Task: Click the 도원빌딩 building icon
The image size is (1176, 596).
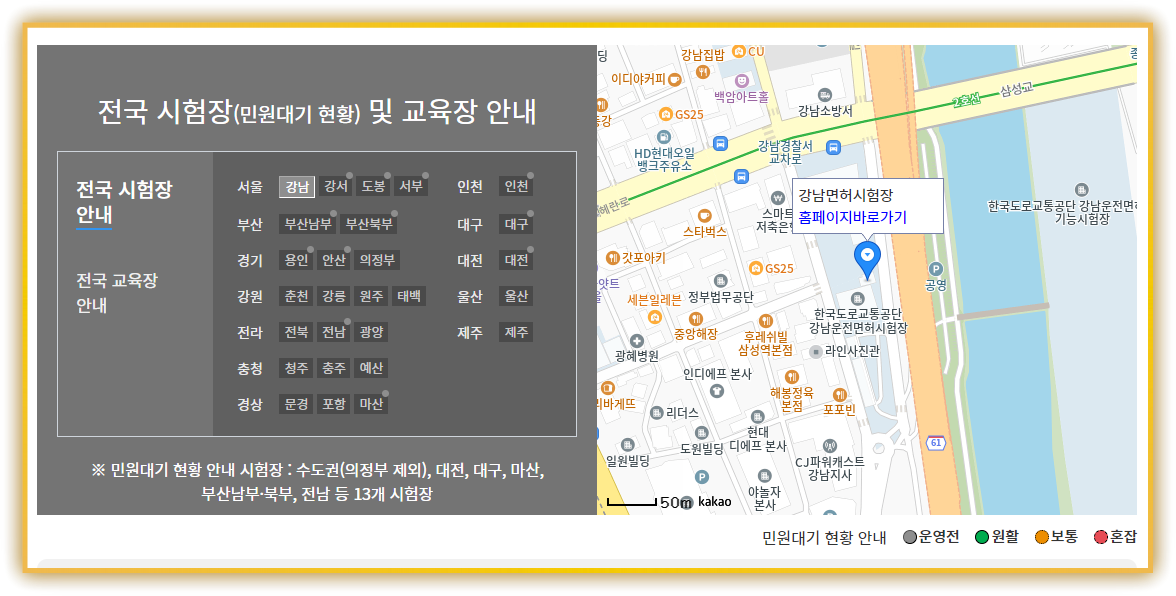Action: click(701, 433)
